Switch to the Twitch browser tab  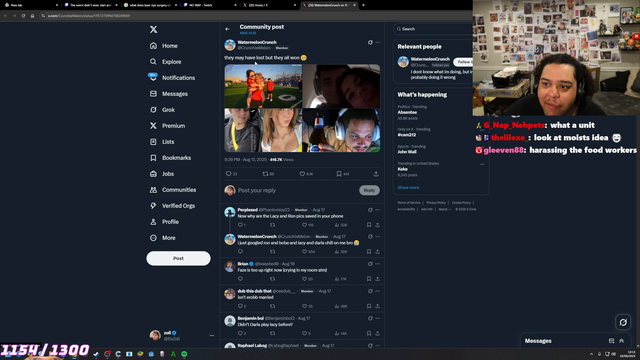pos(208,5)
